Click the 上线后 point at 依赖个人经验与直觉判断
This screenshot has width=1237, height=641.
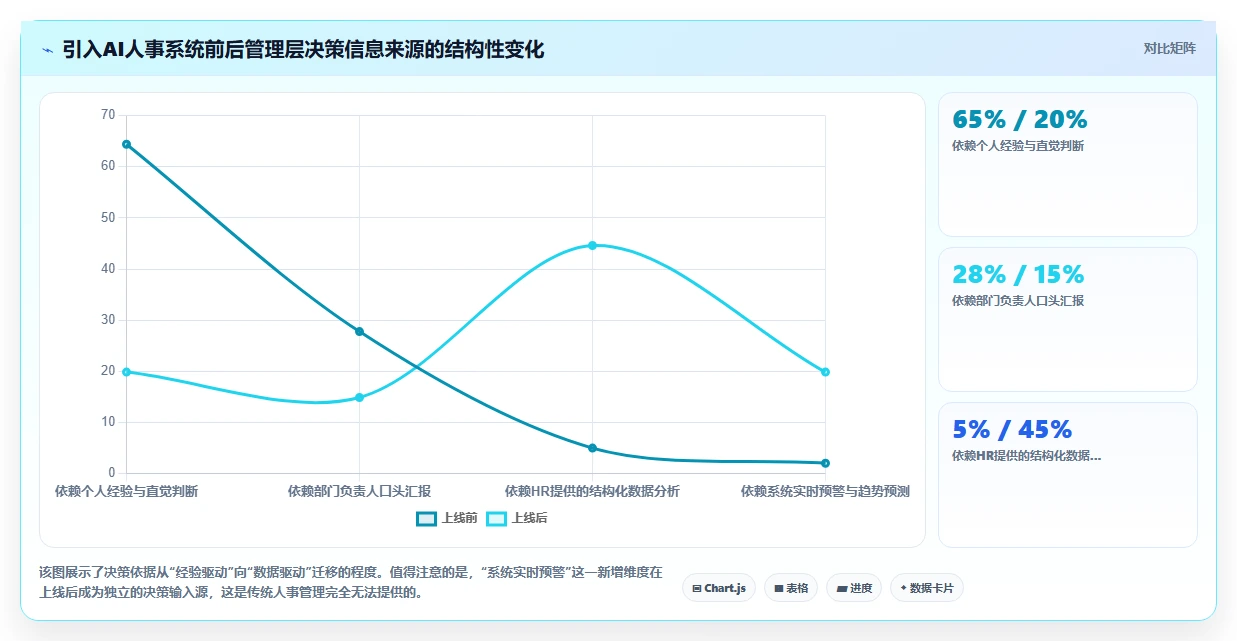click(126, 372)
